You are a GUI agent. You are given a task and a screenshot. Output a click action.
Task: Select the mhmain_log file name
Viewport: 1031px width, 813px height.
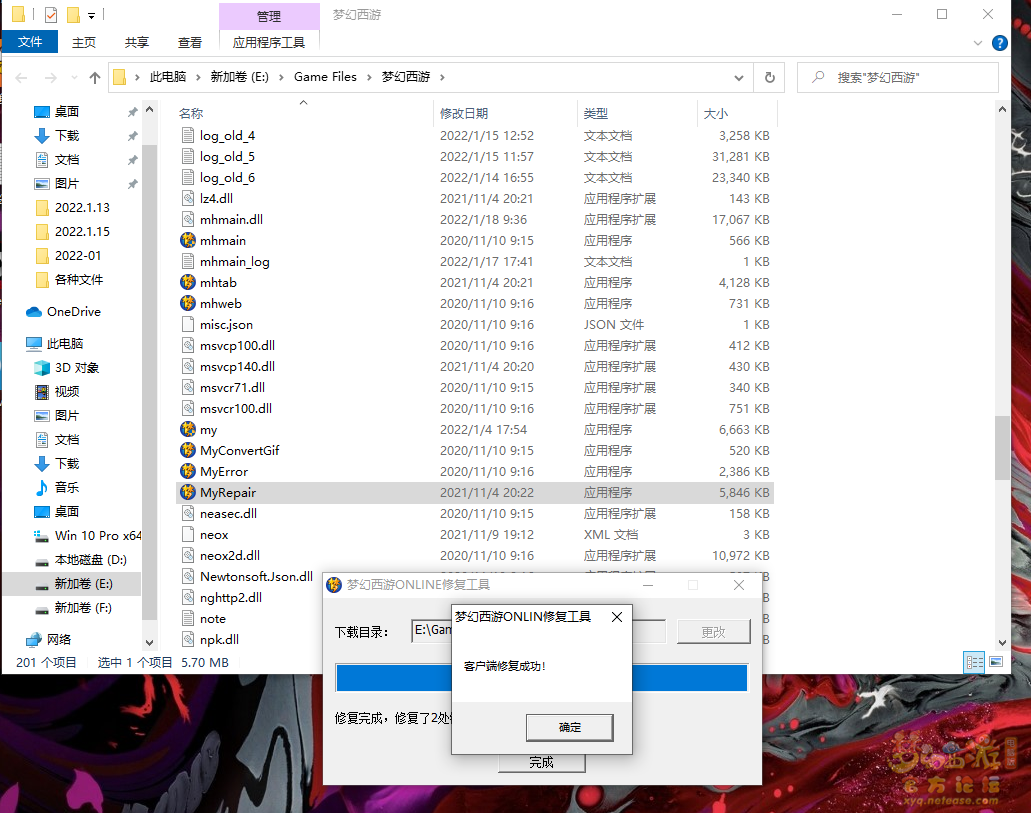coord(235,262)
